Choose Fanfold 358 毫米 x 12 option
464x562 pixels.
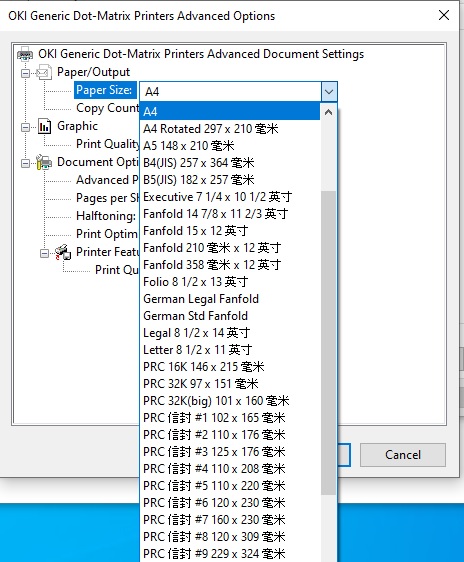230,265
